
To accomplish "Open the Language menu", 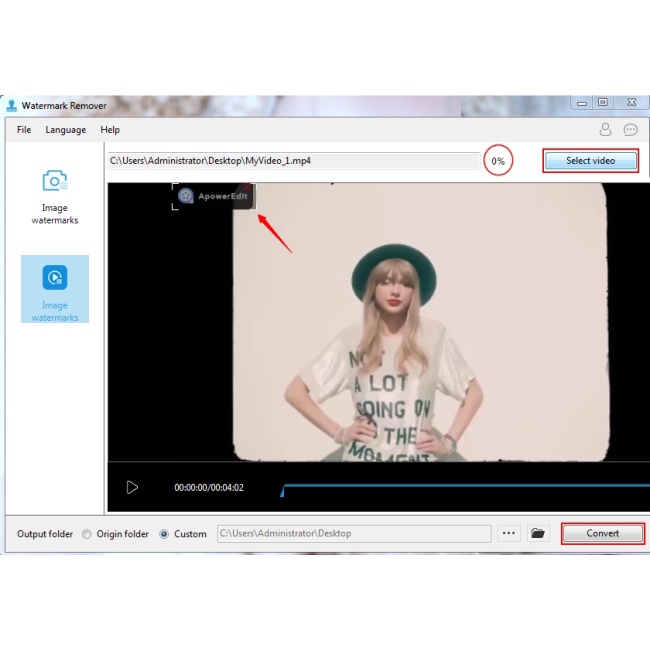I will click(65, 130).
